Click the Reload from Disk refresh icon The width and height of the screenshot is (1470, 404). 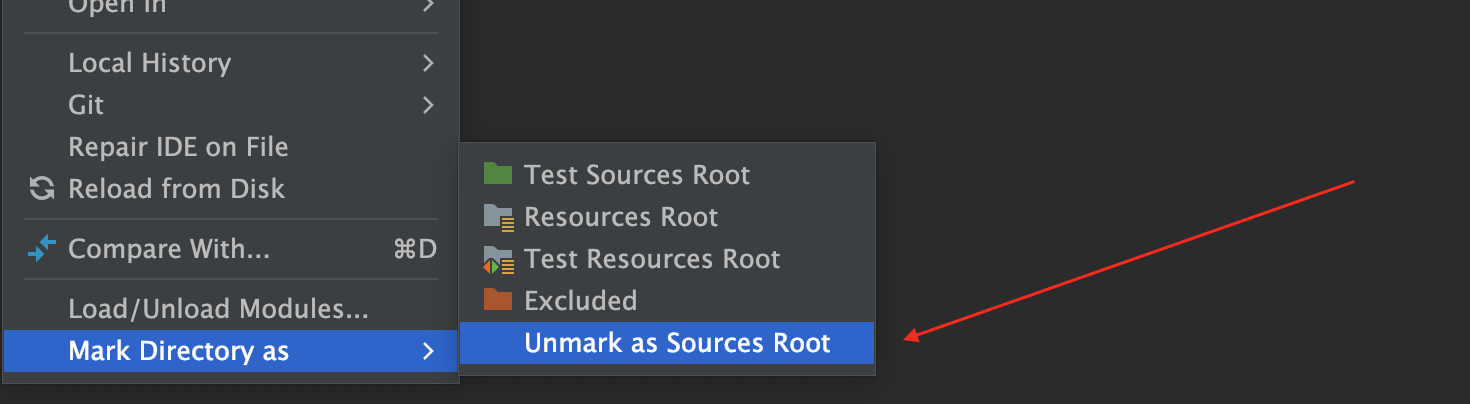point(41,189)
